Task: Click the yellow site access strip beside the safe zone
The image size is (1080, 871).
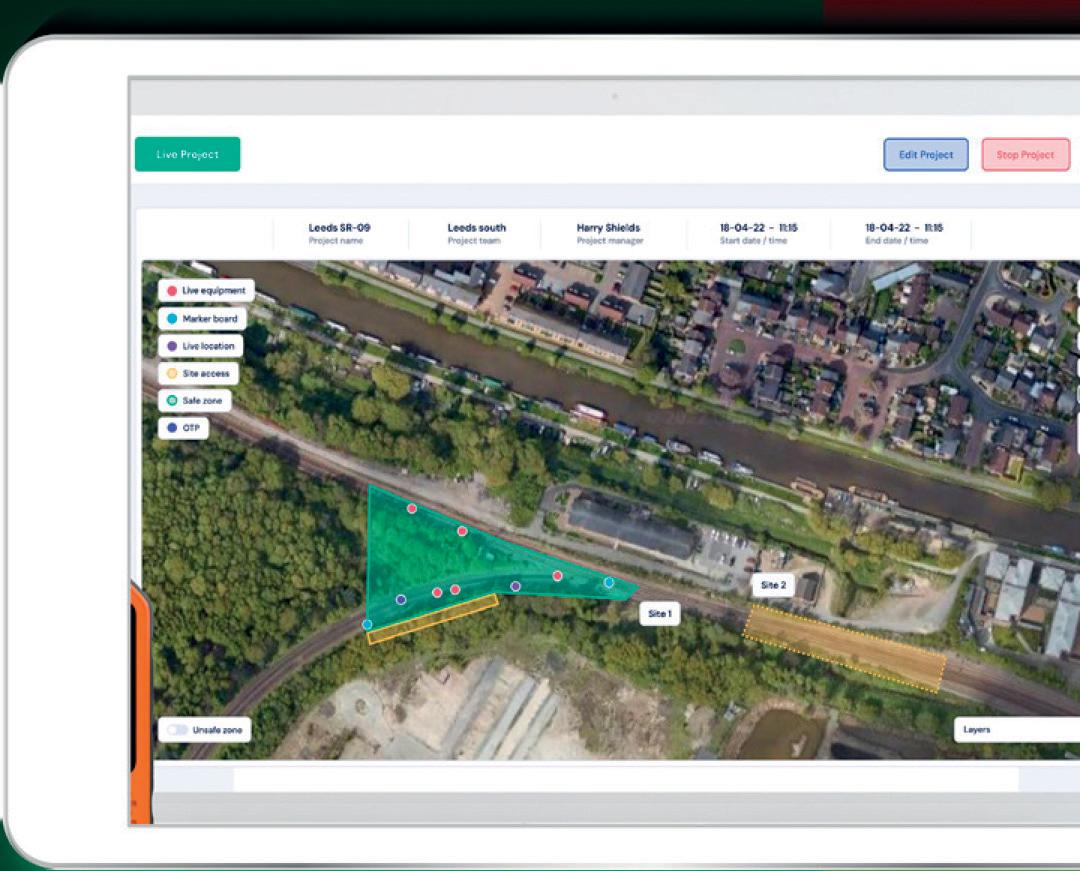Action: pos(433,619)
